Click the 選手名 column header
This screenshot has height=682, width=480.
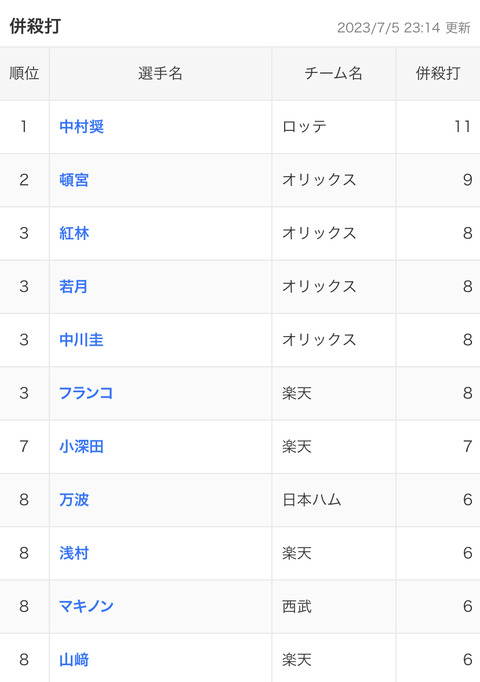pyautogui.click(x=160, y=73)
